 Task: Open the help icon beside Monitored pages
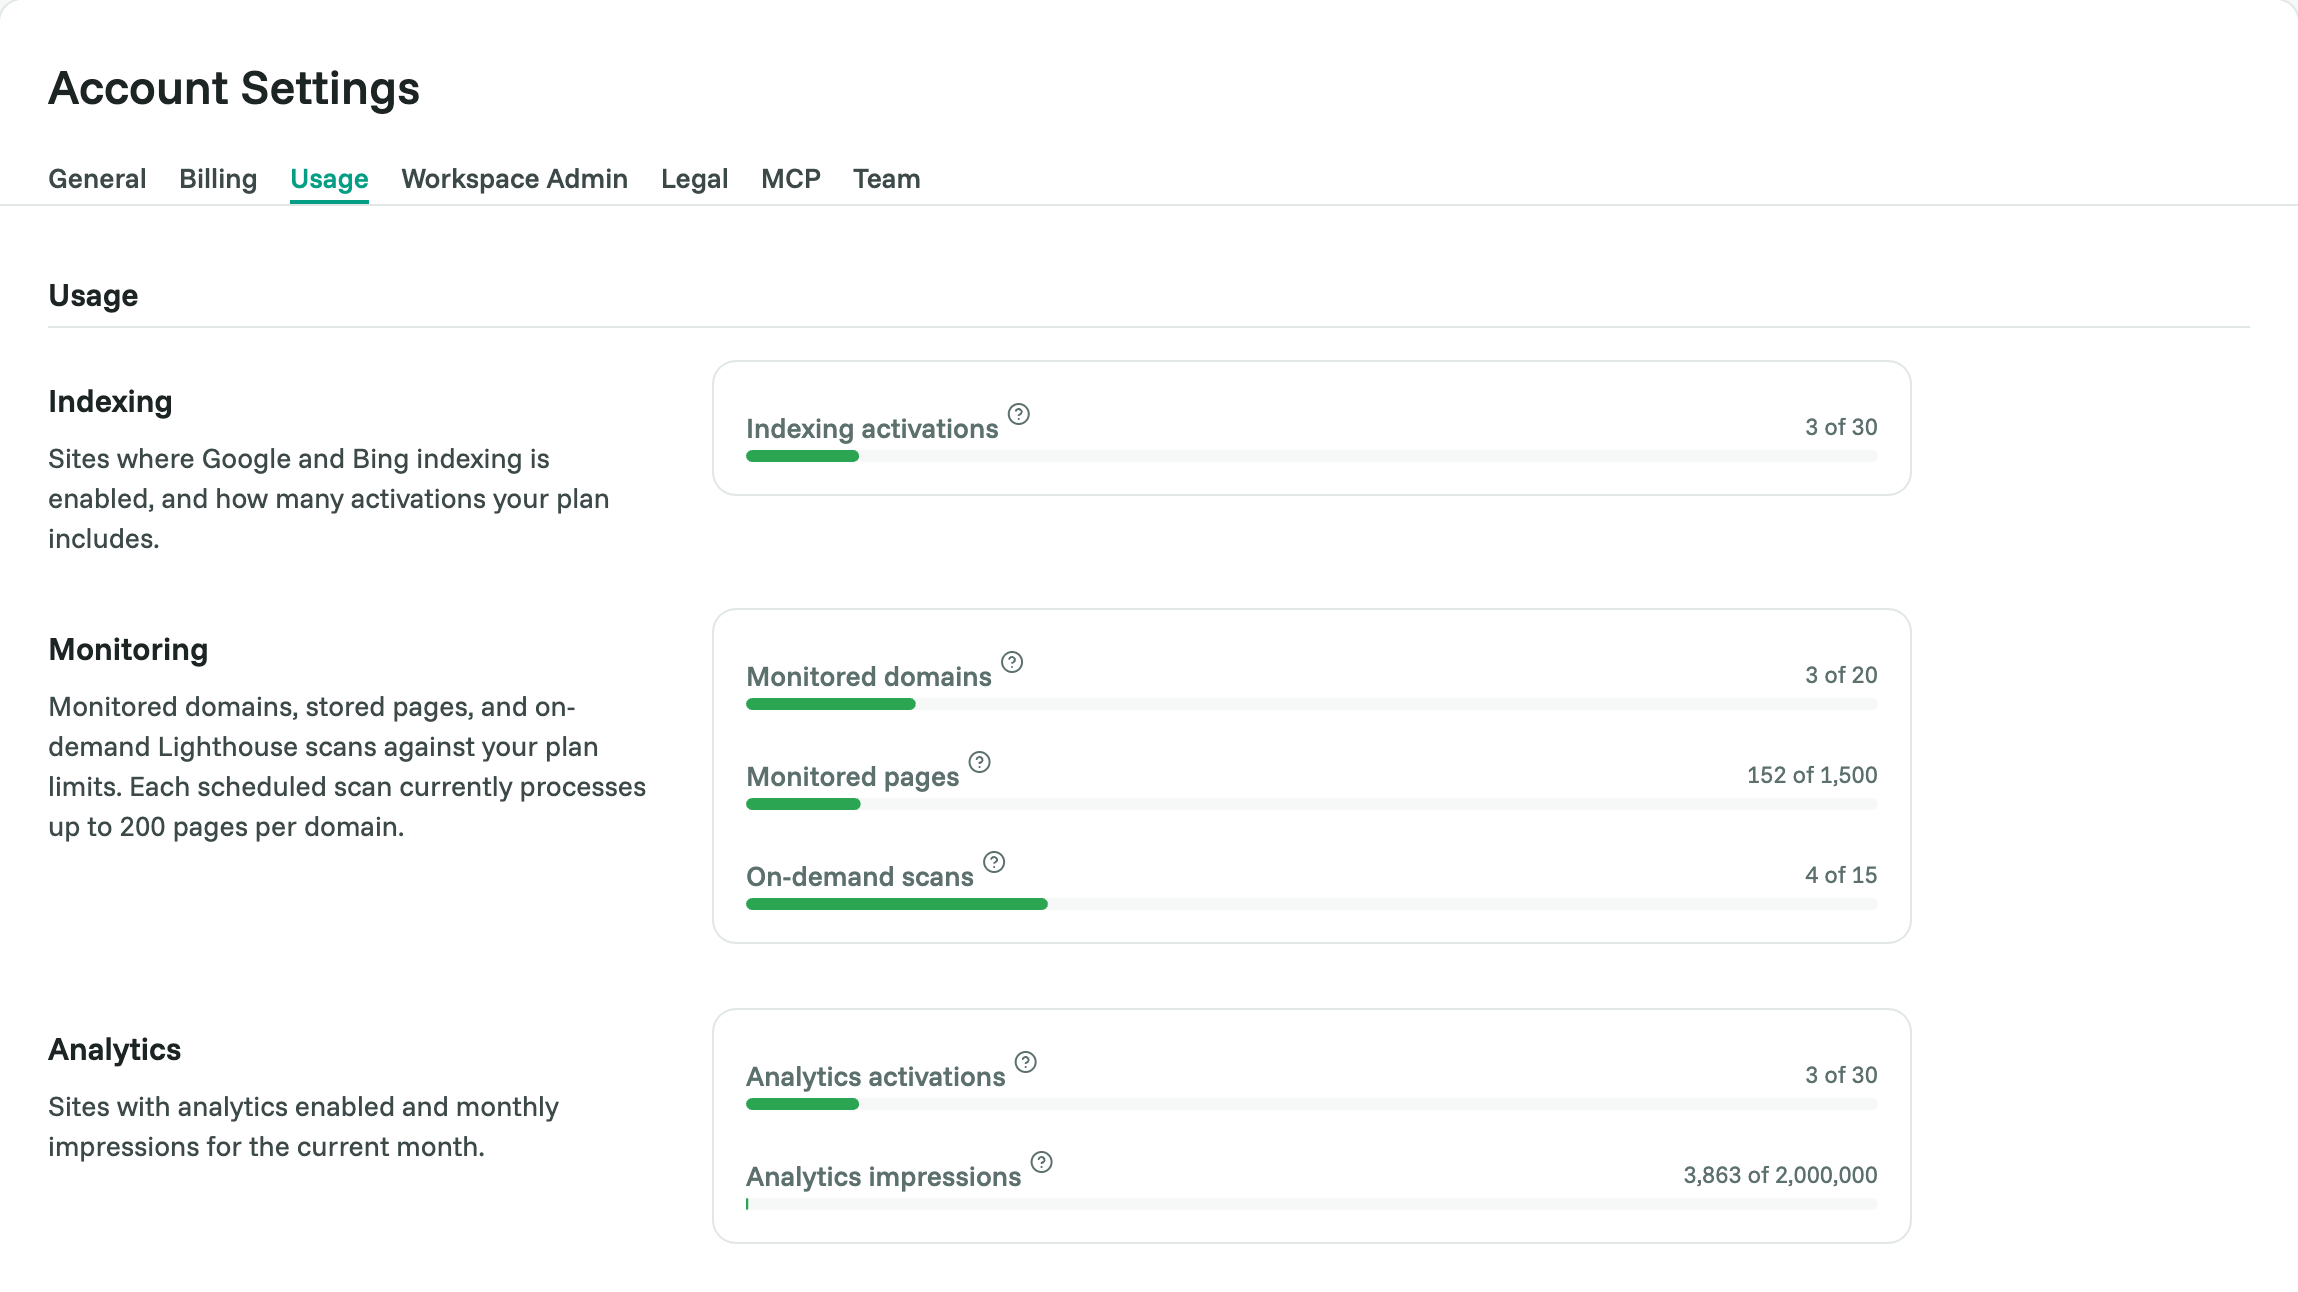980,762
